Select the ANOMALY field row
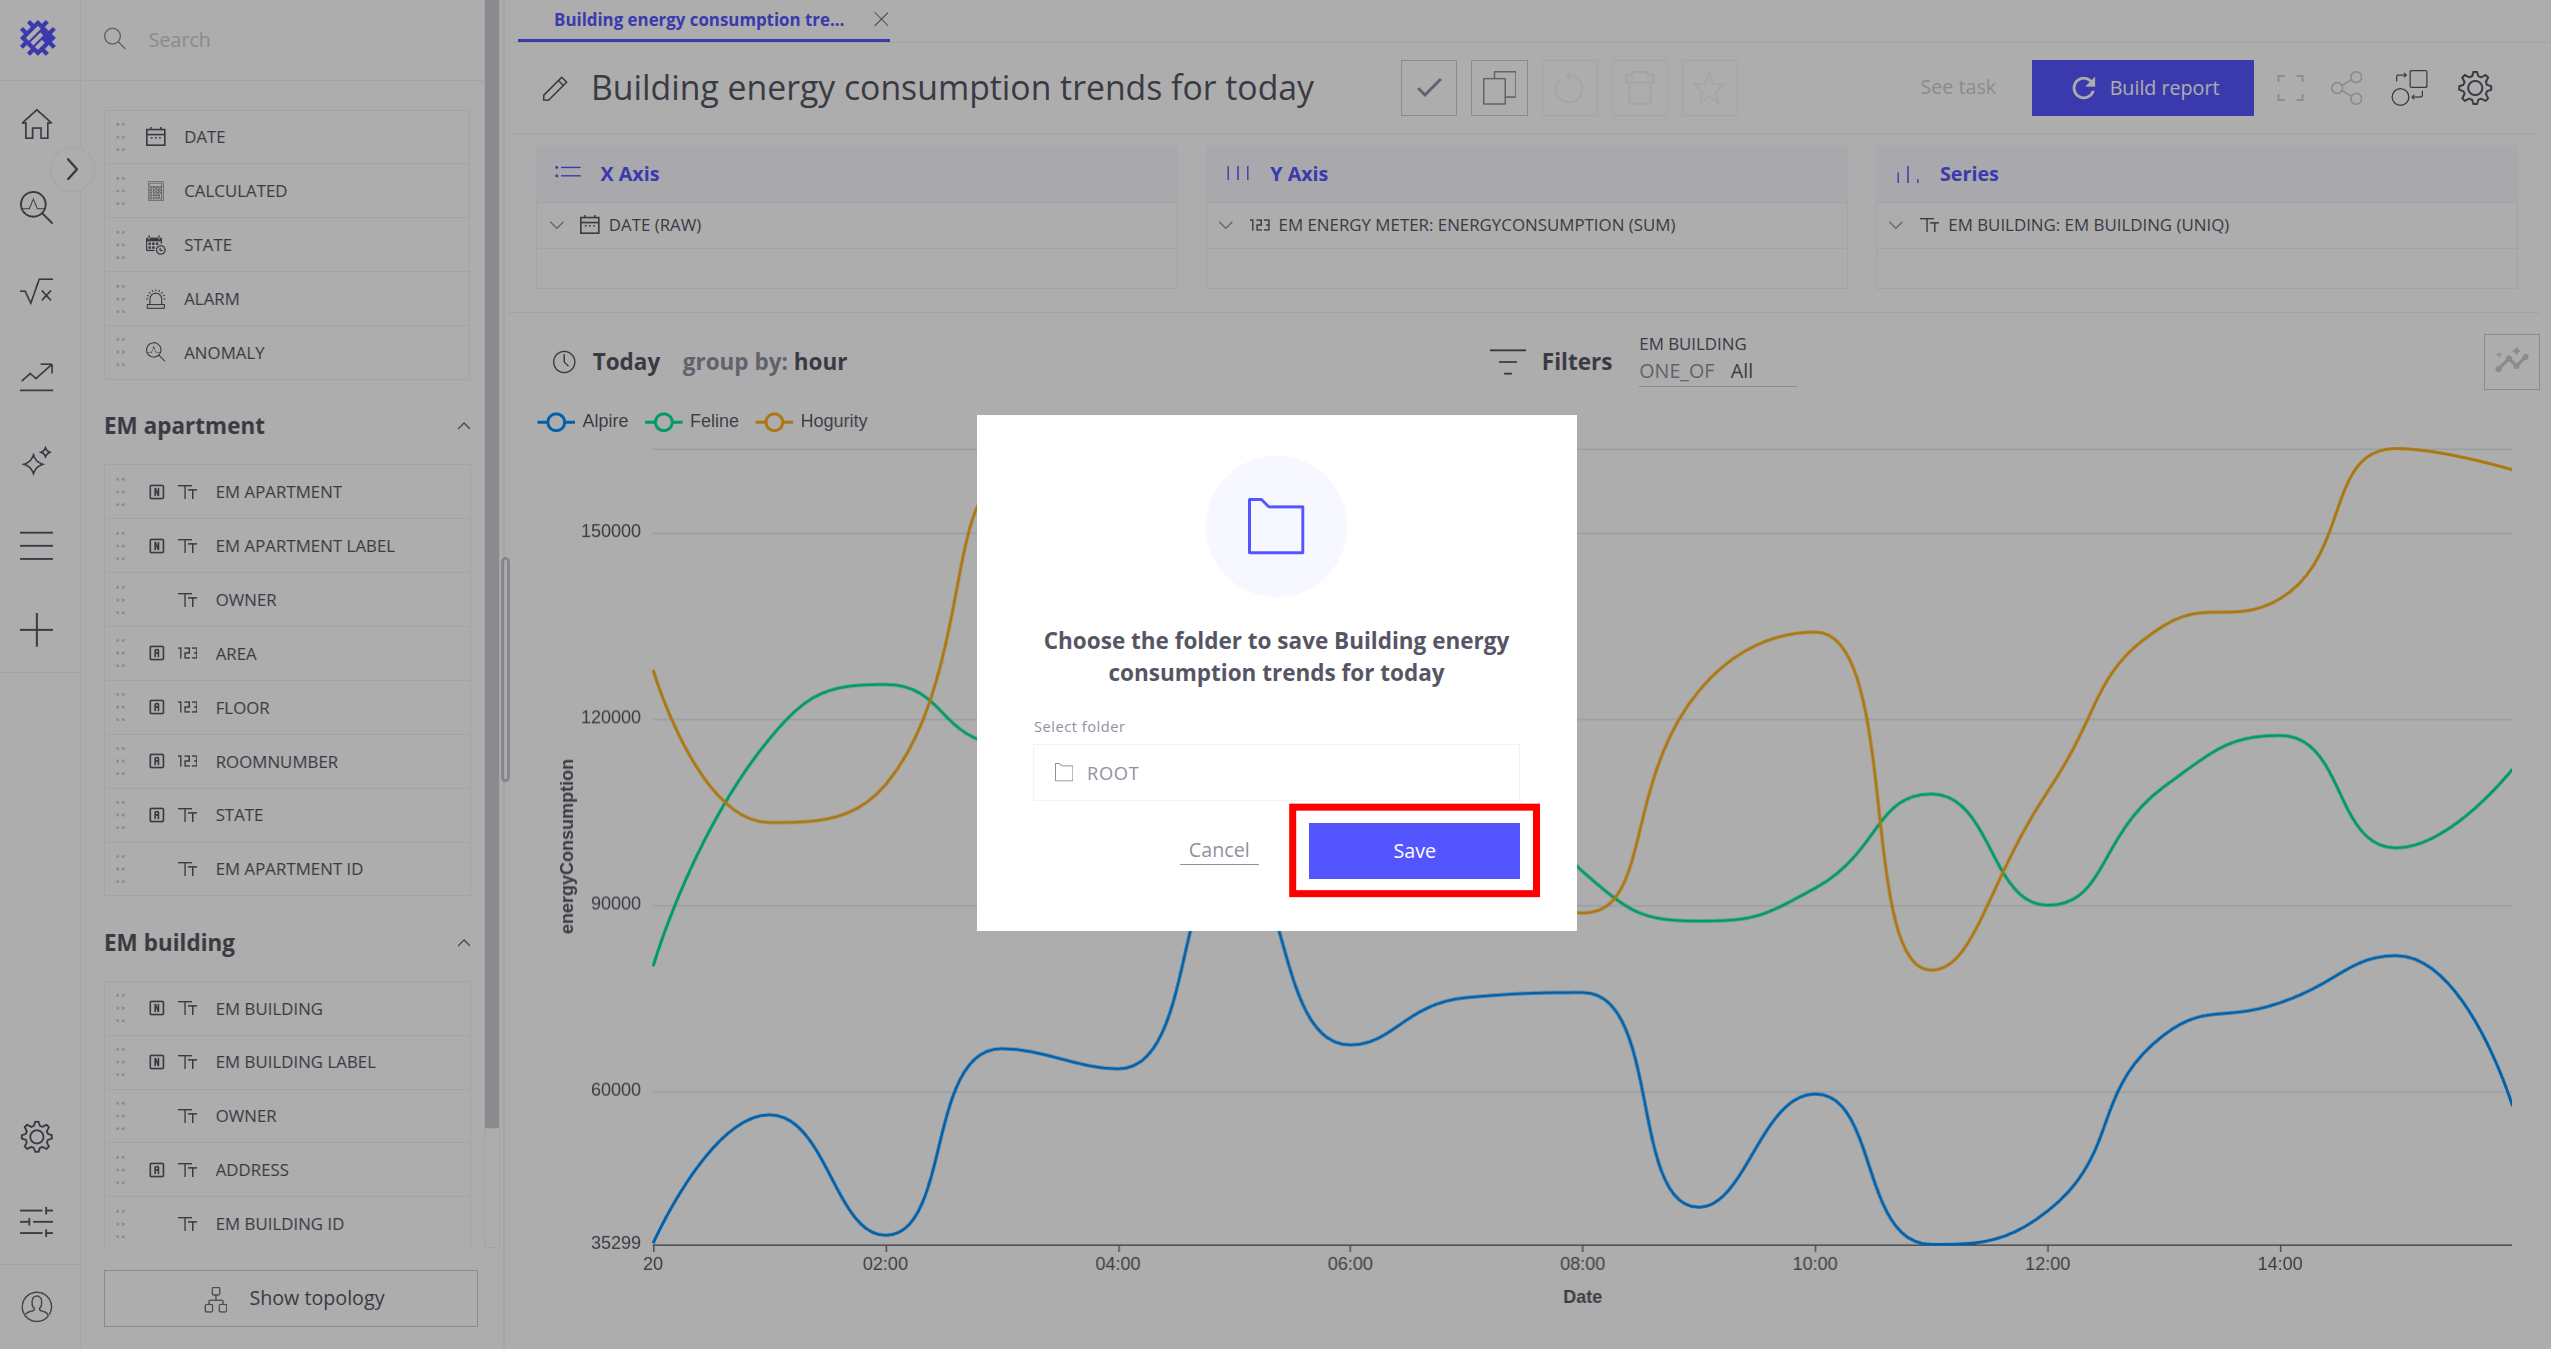Viewport: 2551px width, 1349px height. click(287, 353)
